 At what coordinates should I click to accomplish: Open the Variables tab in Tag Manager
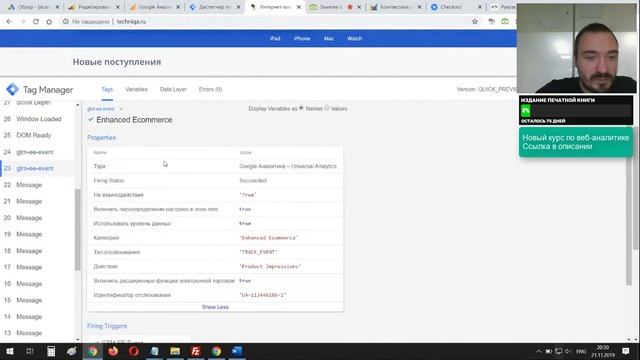coord(136,89)
